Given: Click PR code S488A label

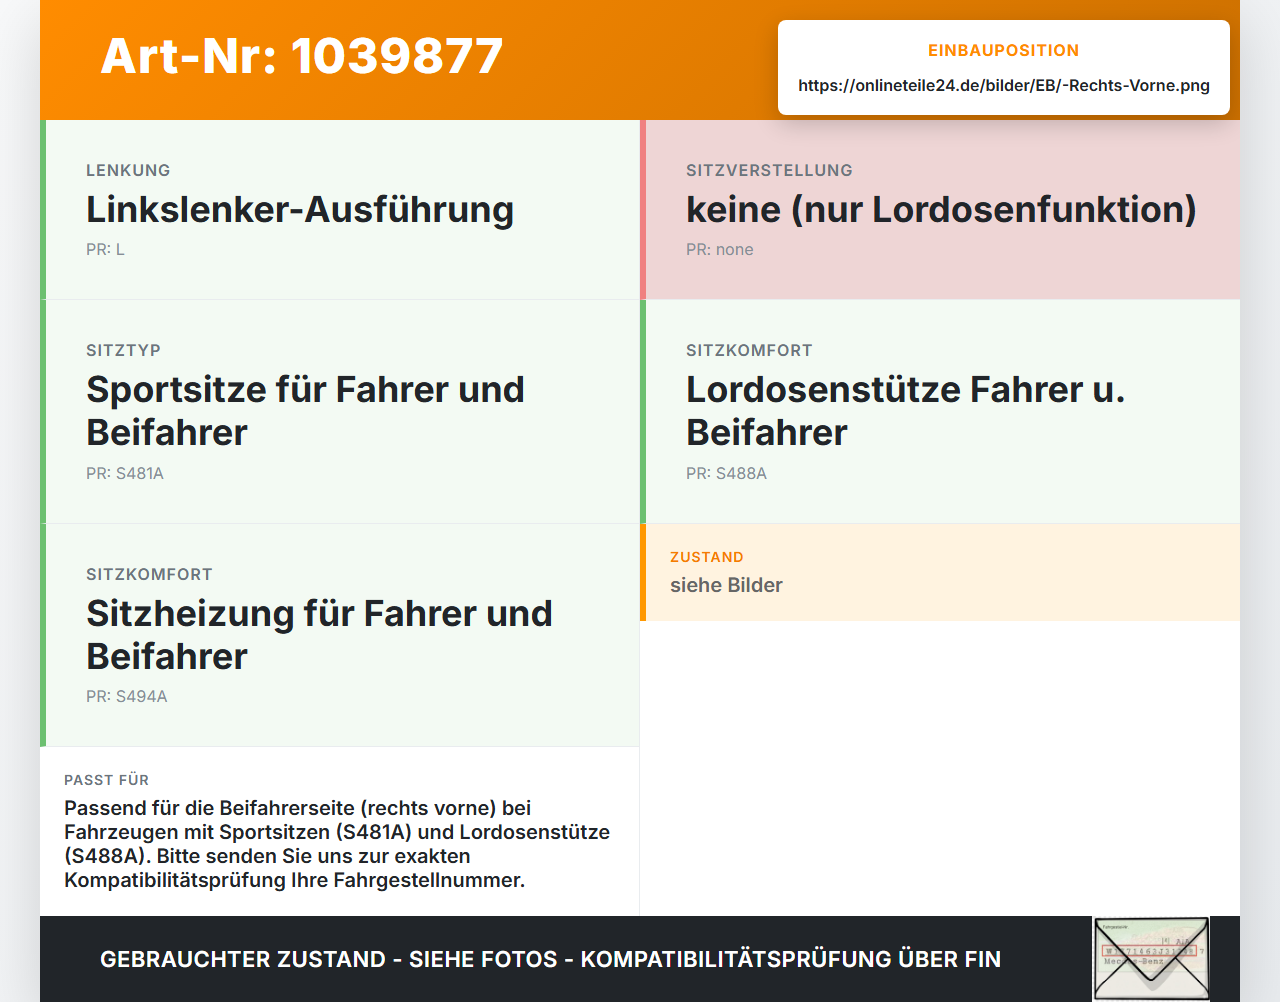Looking at the screenshot, I should click(x=726, y=473).
